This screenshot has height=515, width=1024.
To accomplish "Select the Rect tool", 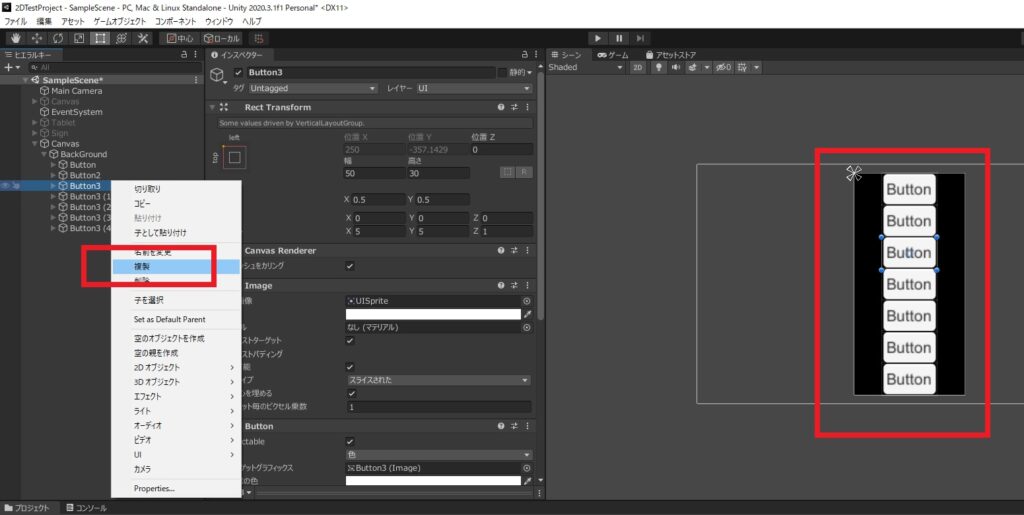I will click(100, 39).
